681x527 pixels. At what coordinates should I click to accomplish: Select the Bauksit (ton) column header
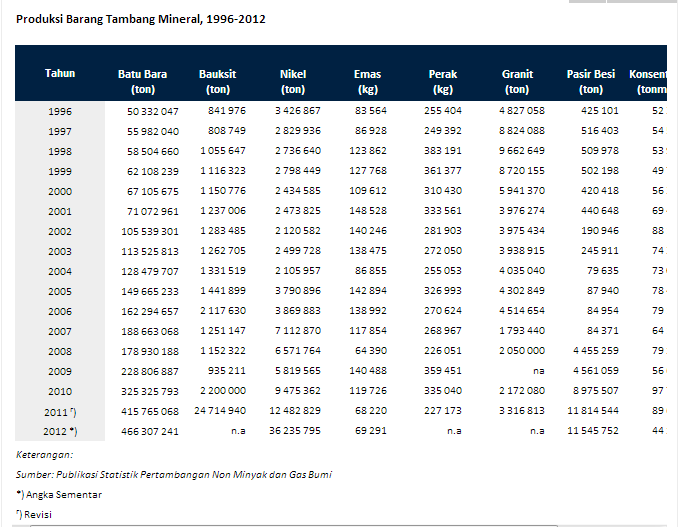tap(217, 81)
